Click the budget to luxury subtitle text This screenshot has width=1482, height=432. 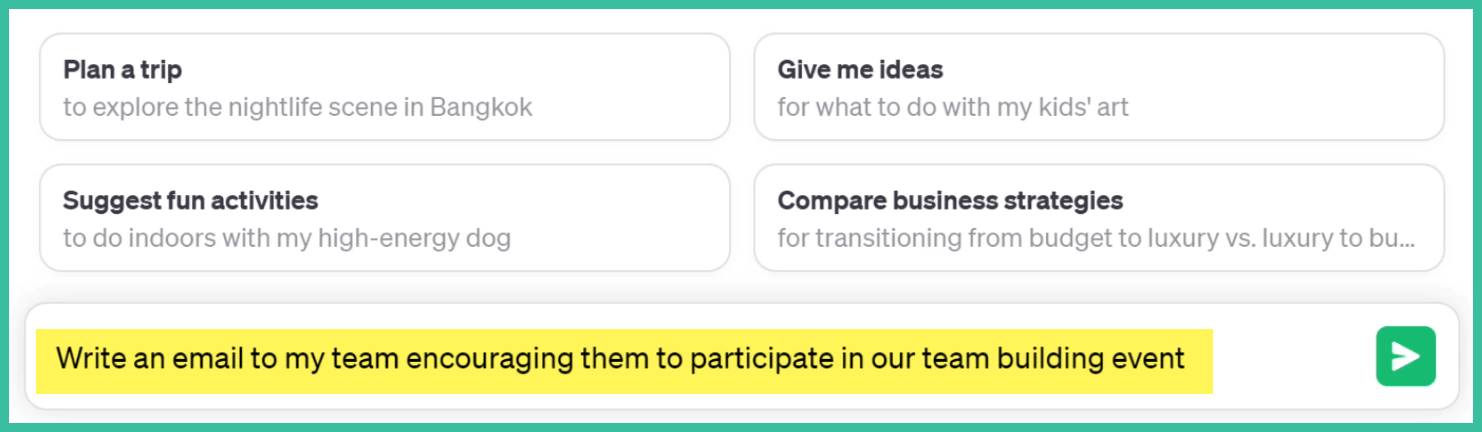tap(1095, 238)
